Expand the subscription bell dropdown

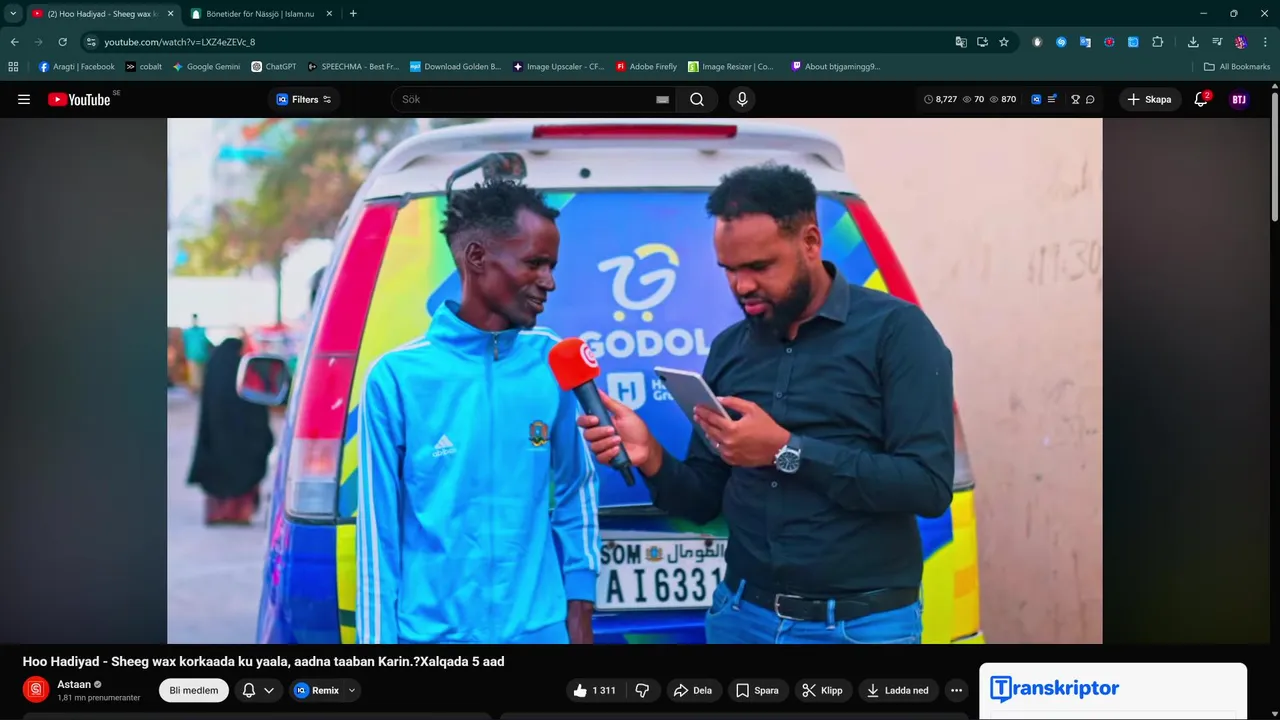coord(259,690)
